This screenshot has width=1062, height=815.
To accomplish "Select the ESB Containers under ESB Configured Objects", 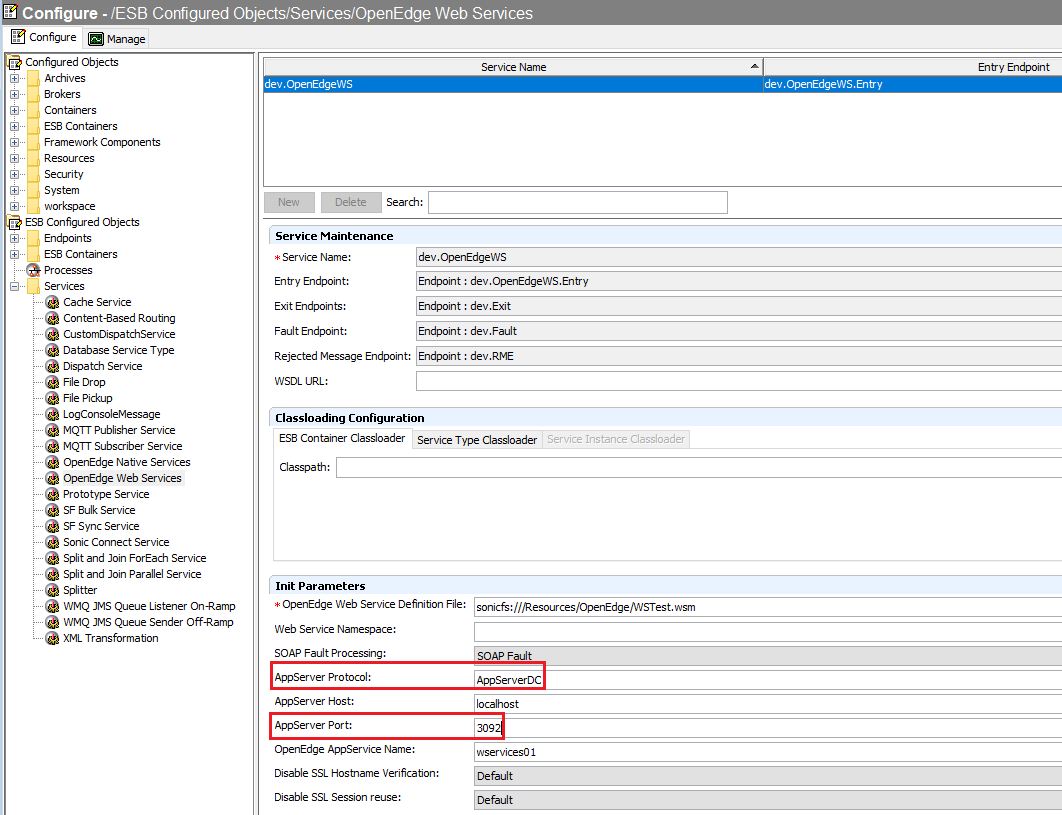I will click(x=81, y=254).
